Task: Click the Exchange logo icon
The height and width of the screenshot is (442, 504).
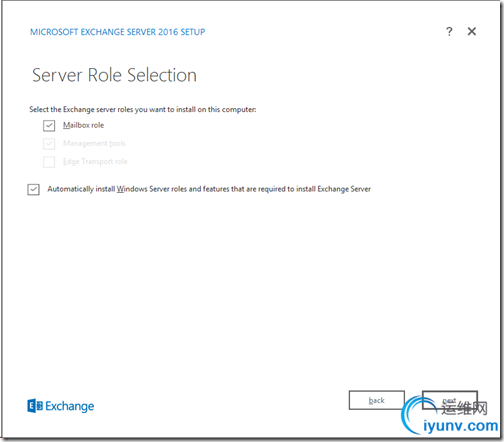Action: 35,406
